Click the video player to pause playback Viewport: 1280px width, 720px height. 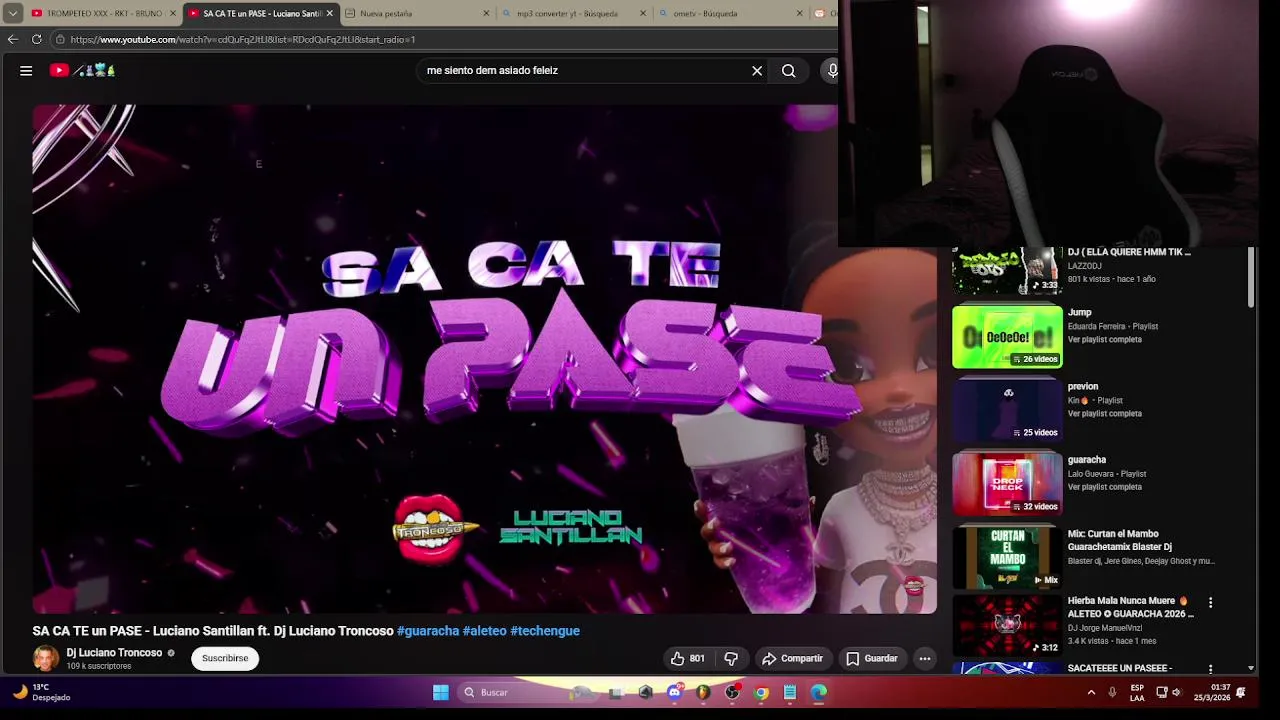pos(484,359)
